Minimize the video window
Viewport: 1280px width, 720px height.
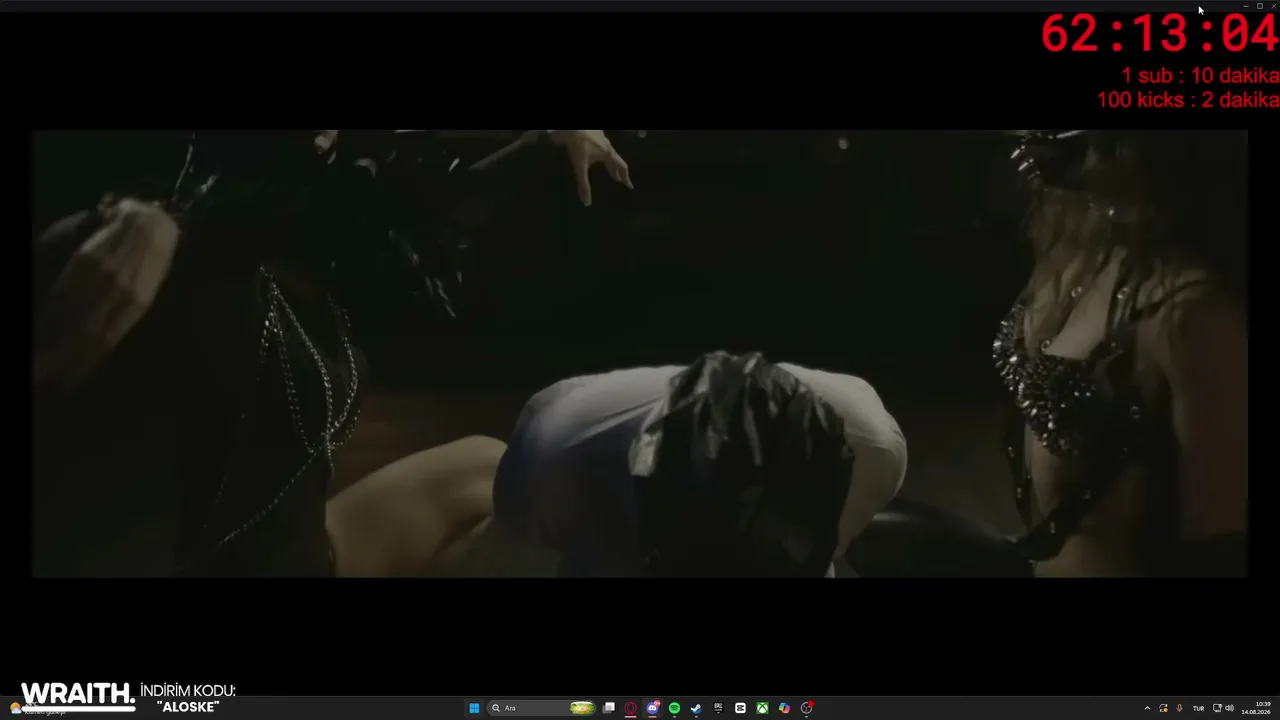click(x=1245, y=6)
